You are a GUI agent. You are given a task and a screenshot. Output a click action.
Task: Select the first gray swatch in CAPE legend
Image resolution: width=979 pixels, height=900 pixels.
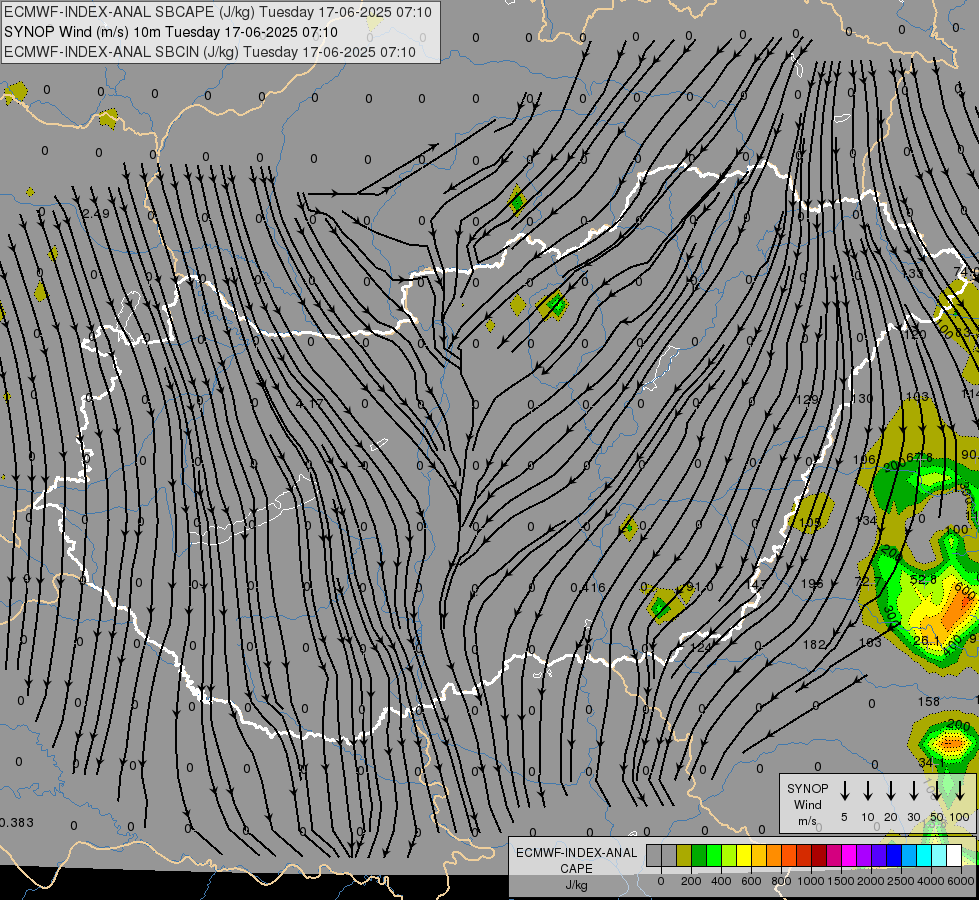tap(654, 855)
